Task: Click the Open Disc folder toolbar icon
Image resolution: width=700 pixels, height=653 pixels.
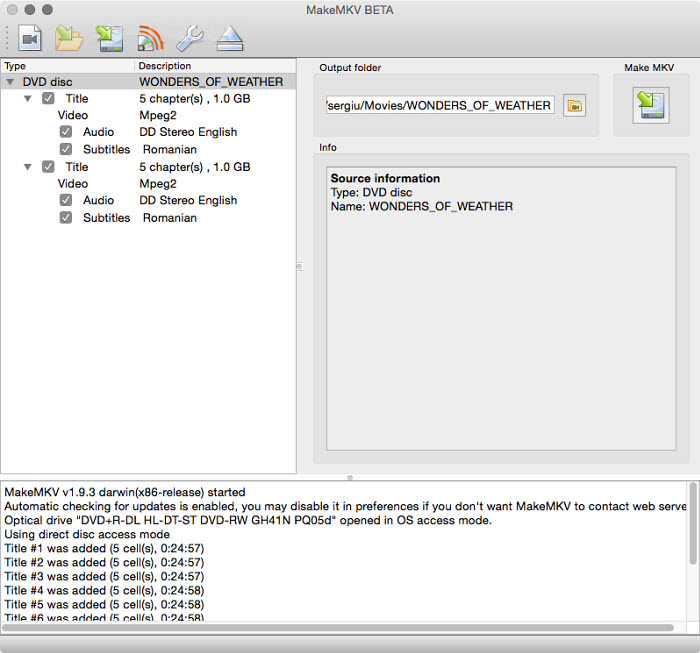Action: pyautogui.click(x=69, y=38)
